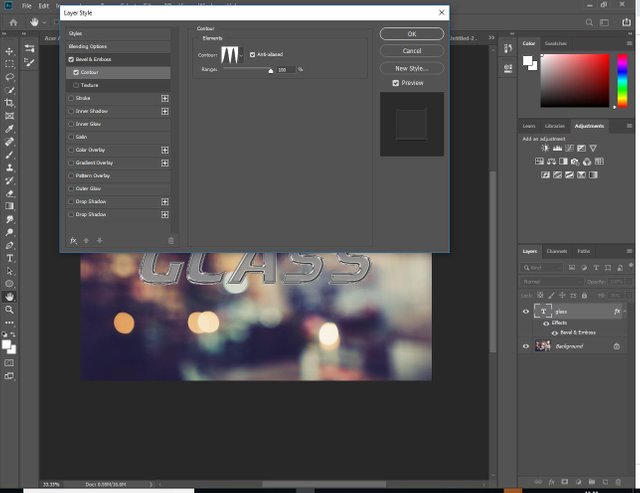The image size is (640, 493).
Task: Add Curves adjustment icon
Action: 569,148
